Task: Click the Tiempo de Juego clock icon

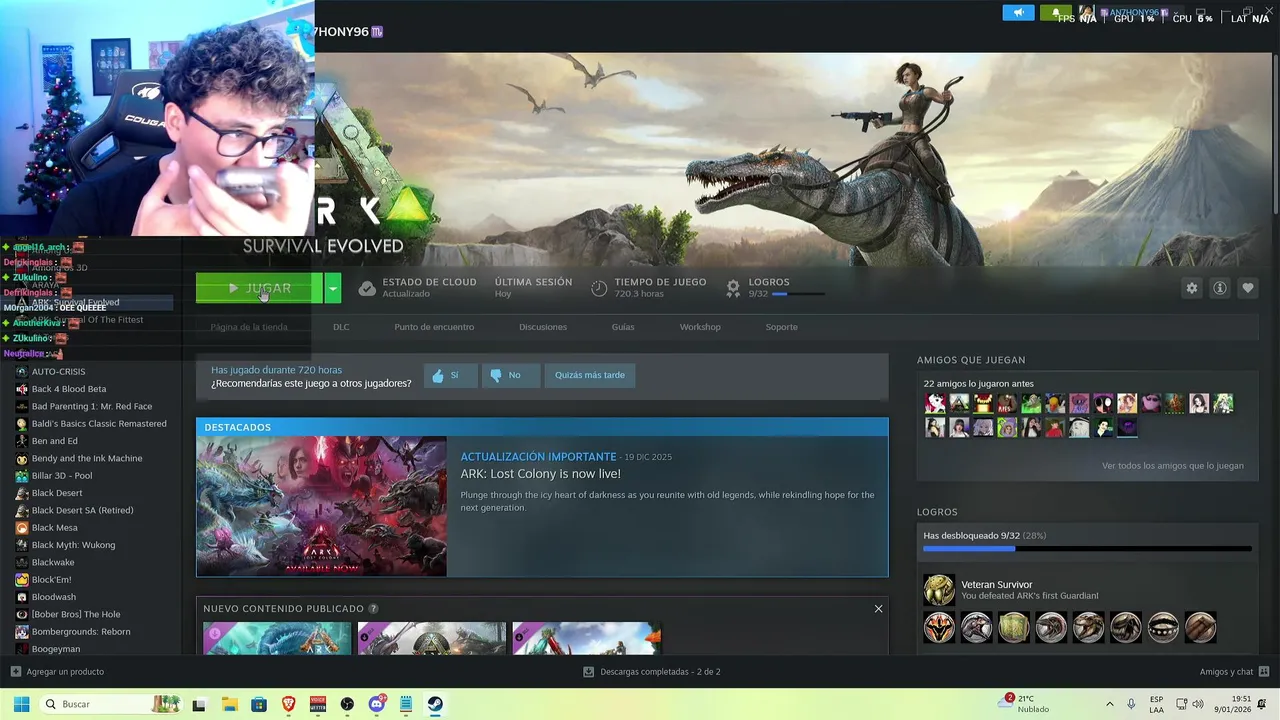Action: [x=599, y=288]
